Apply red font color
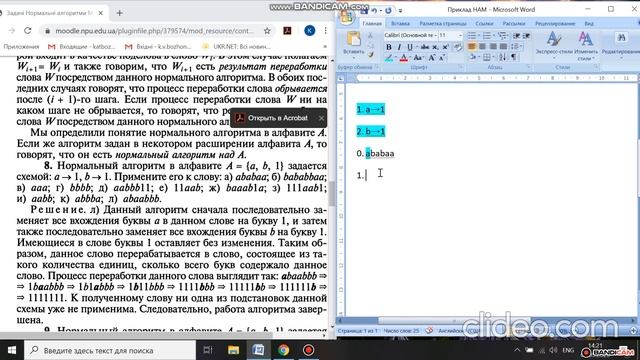The width and height of the screenshot is (640, 360). point(404,58)
